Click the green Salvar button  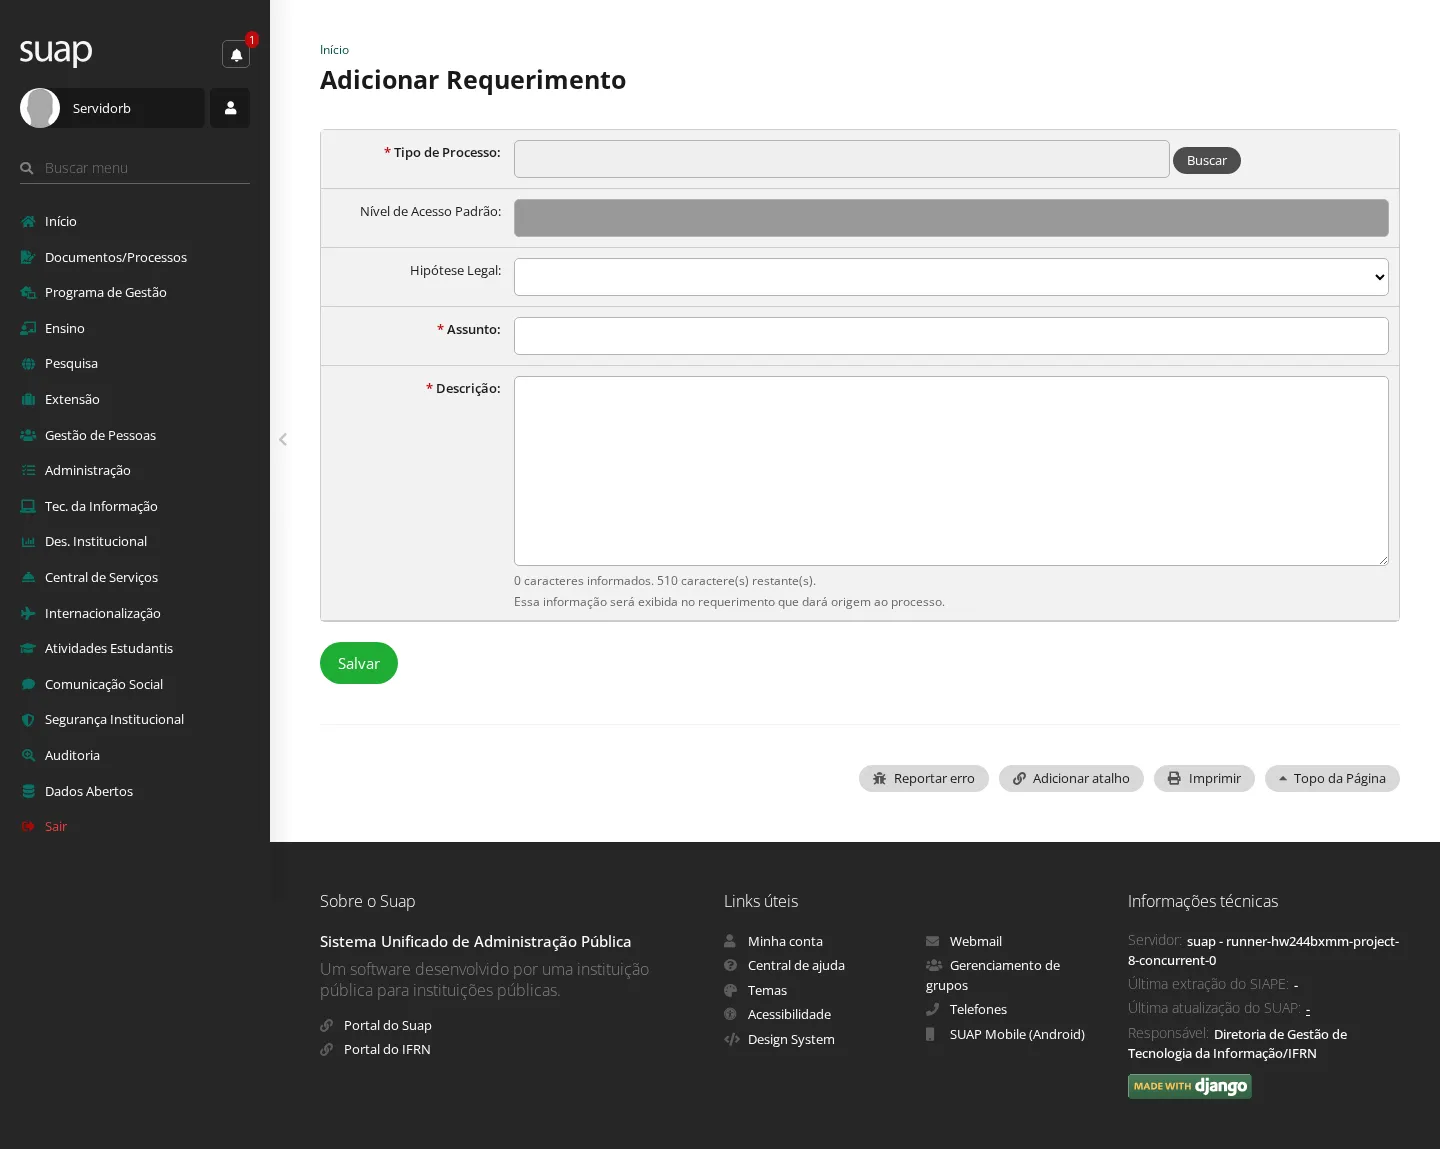[359, 663]
